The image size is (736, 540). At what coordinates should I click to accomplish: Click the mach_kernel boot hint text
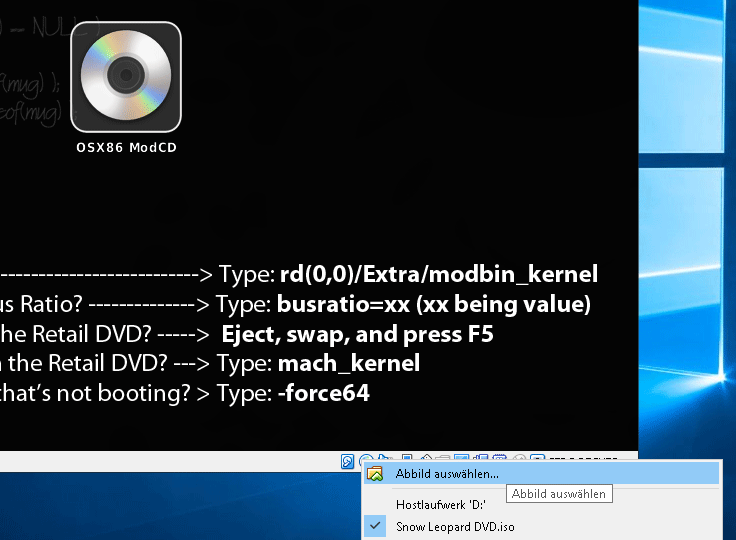click(x=349, y=363)
